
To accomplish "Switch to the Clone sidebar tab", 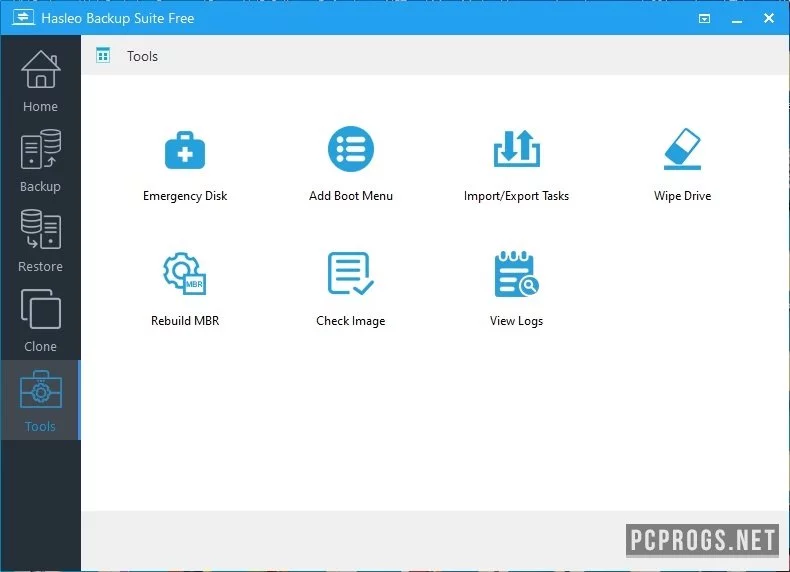I will coord(40,321).
